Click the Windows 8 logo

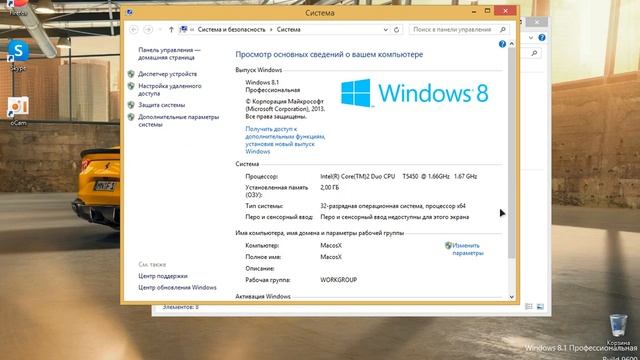[x=414, y=93]
